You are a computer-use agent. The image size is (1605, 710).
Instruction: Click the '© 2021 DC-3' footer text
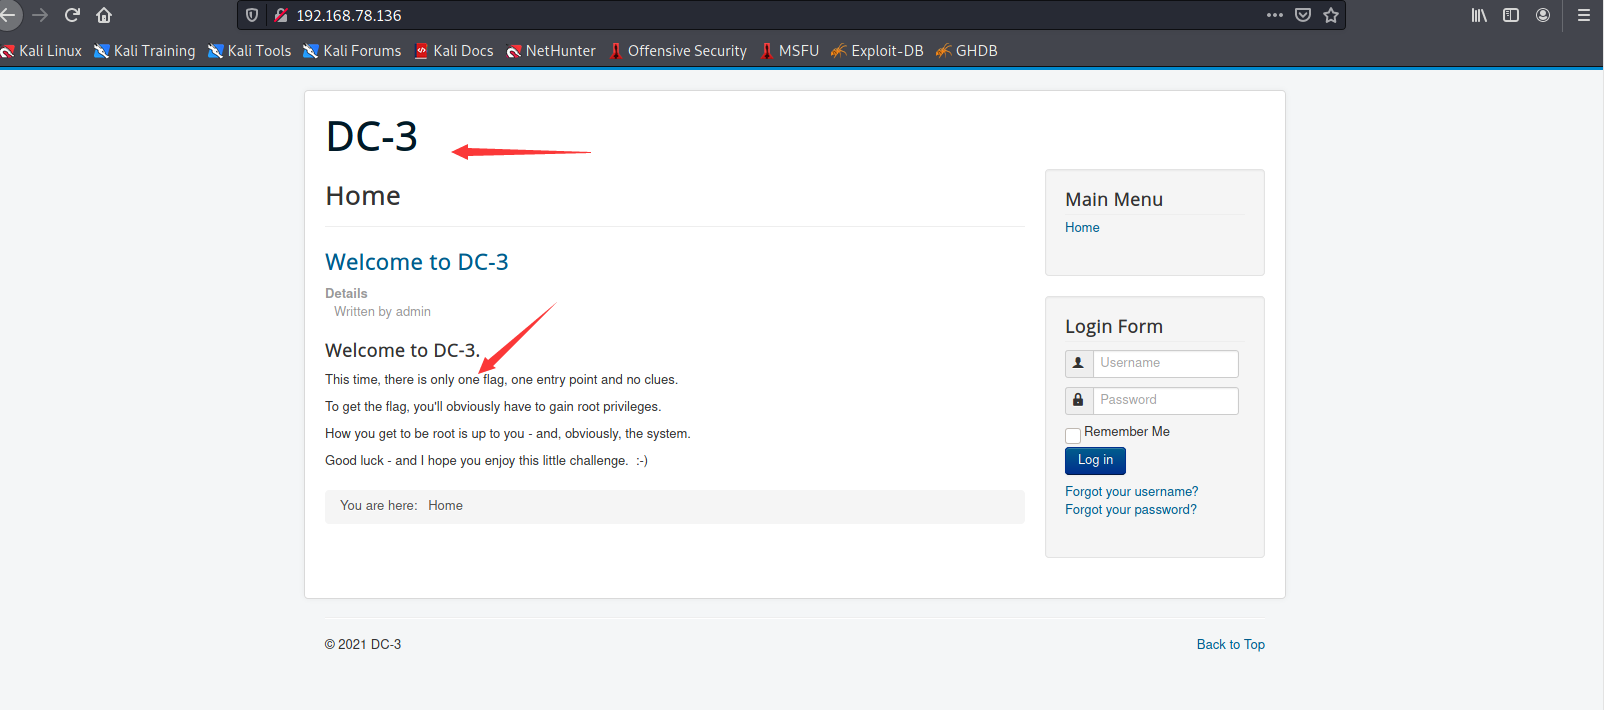[363, 645]
